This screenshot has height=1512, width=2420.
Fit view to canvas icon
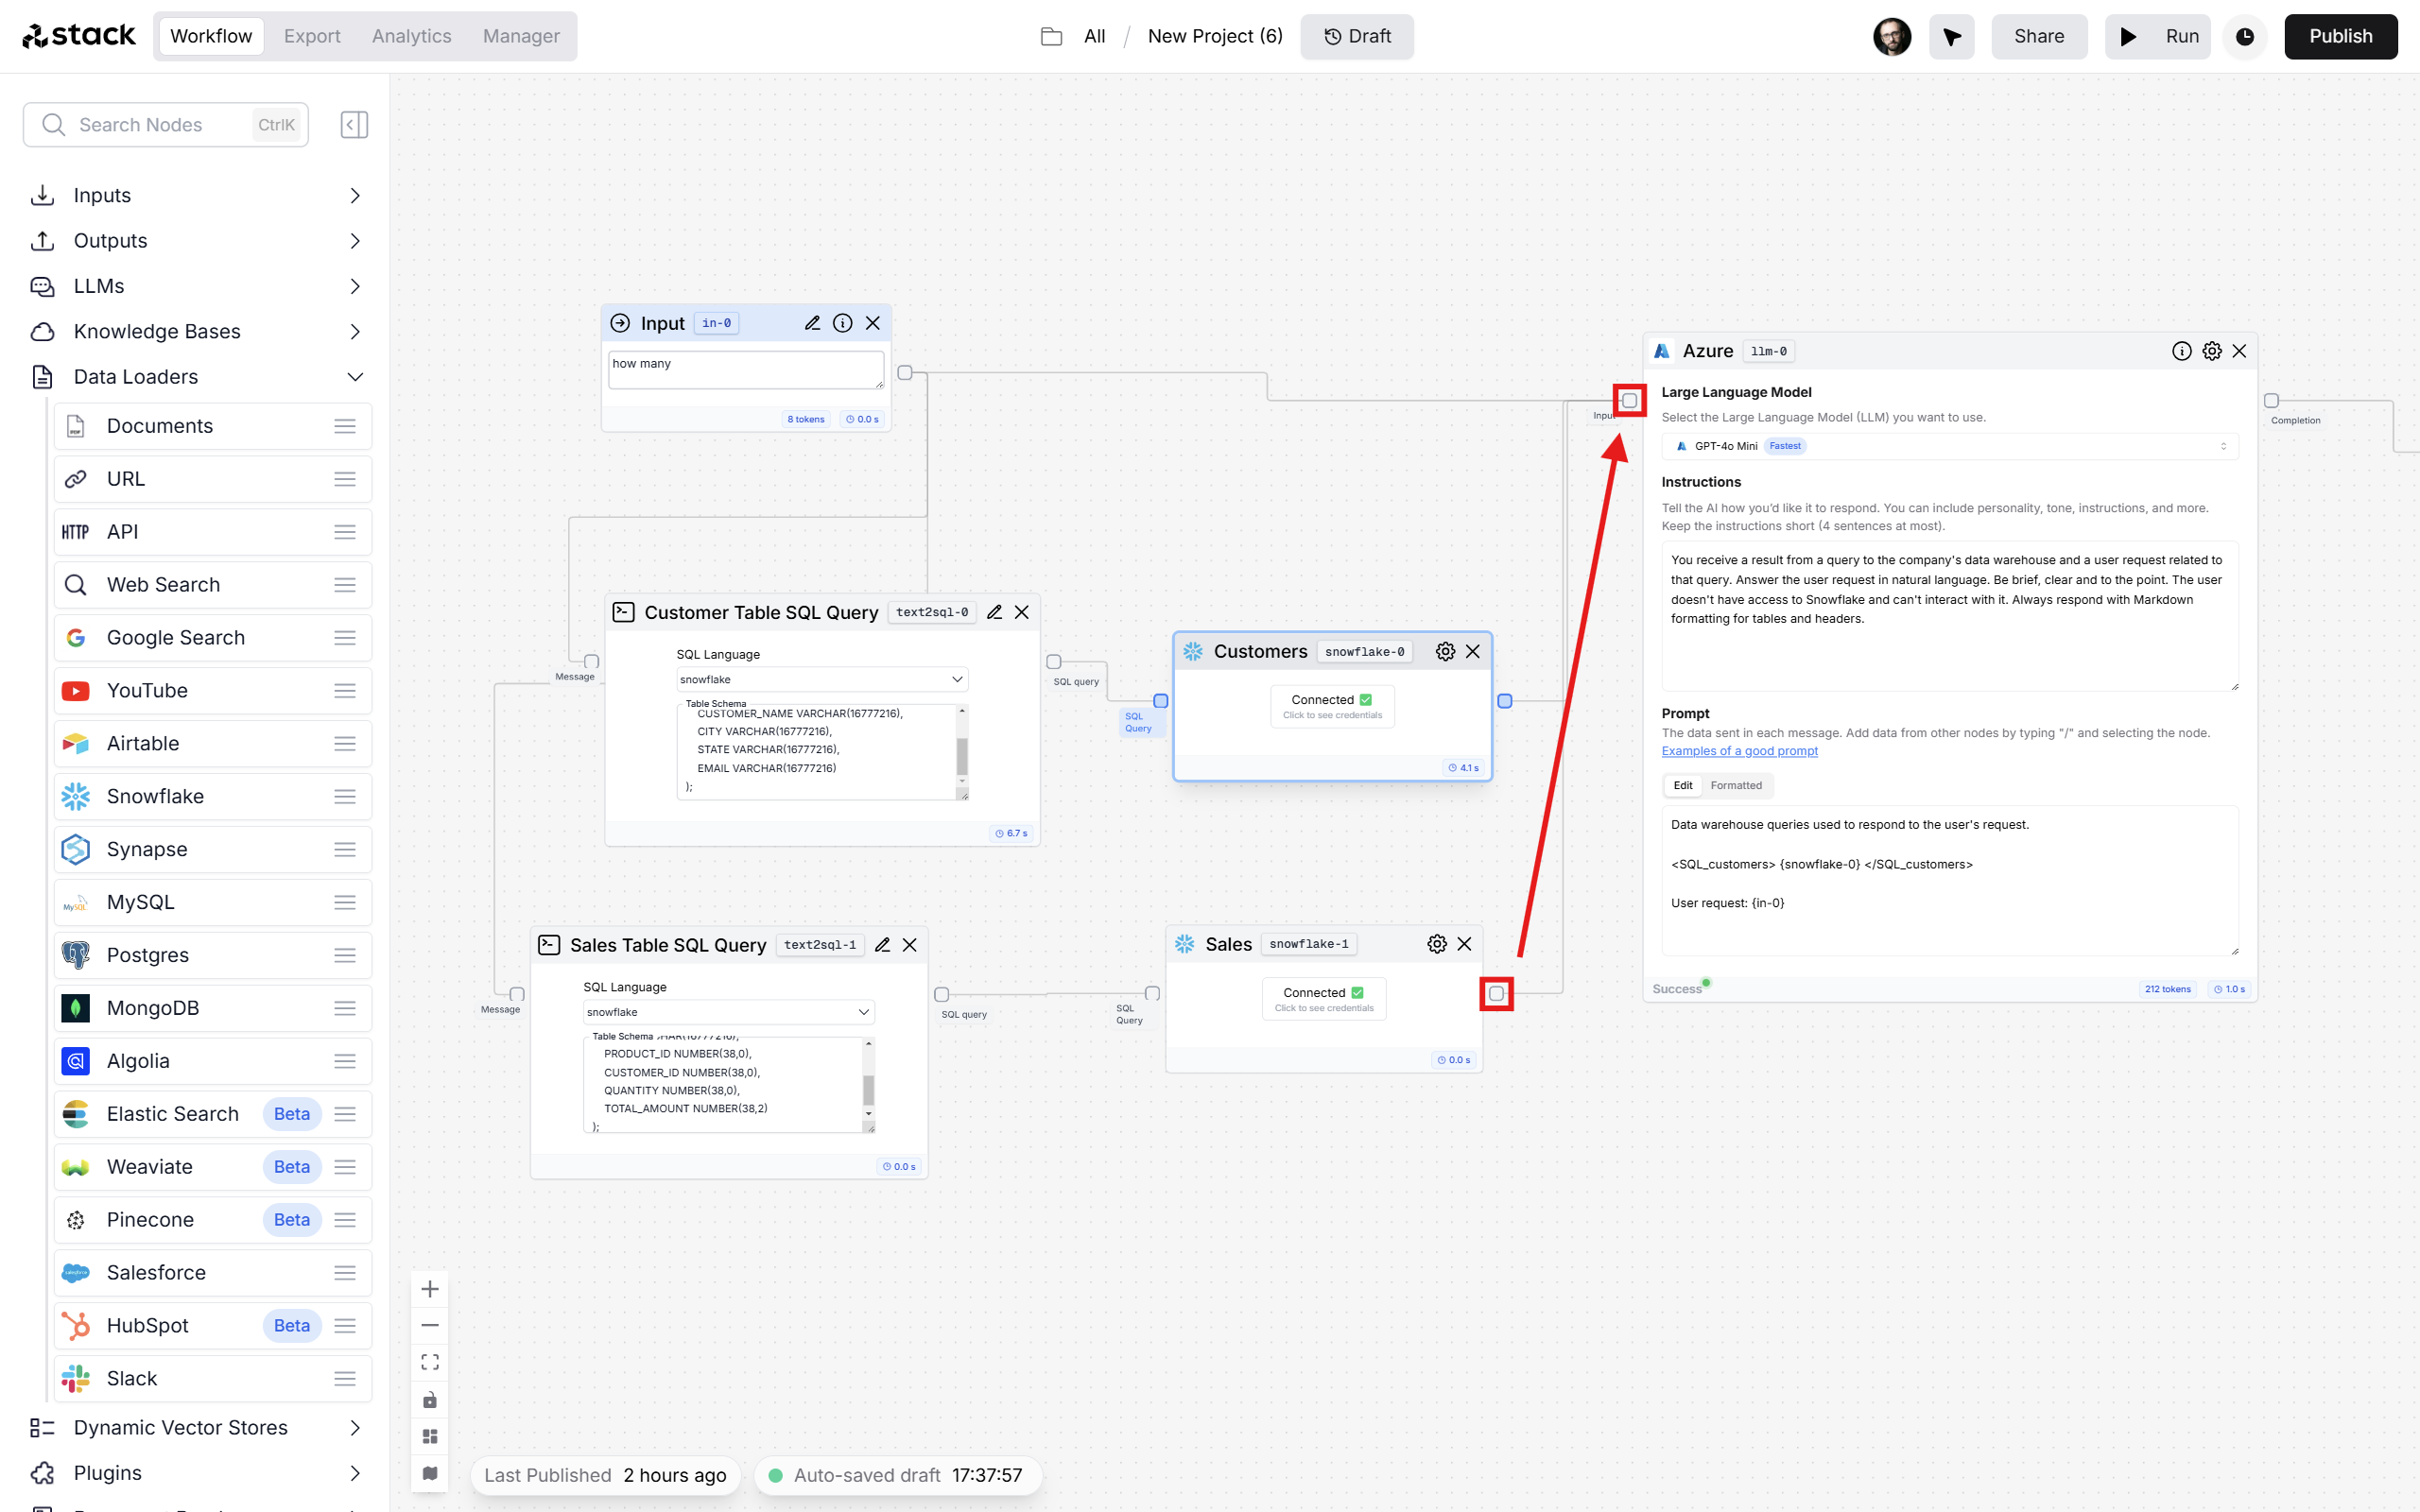click(430, 1362)
